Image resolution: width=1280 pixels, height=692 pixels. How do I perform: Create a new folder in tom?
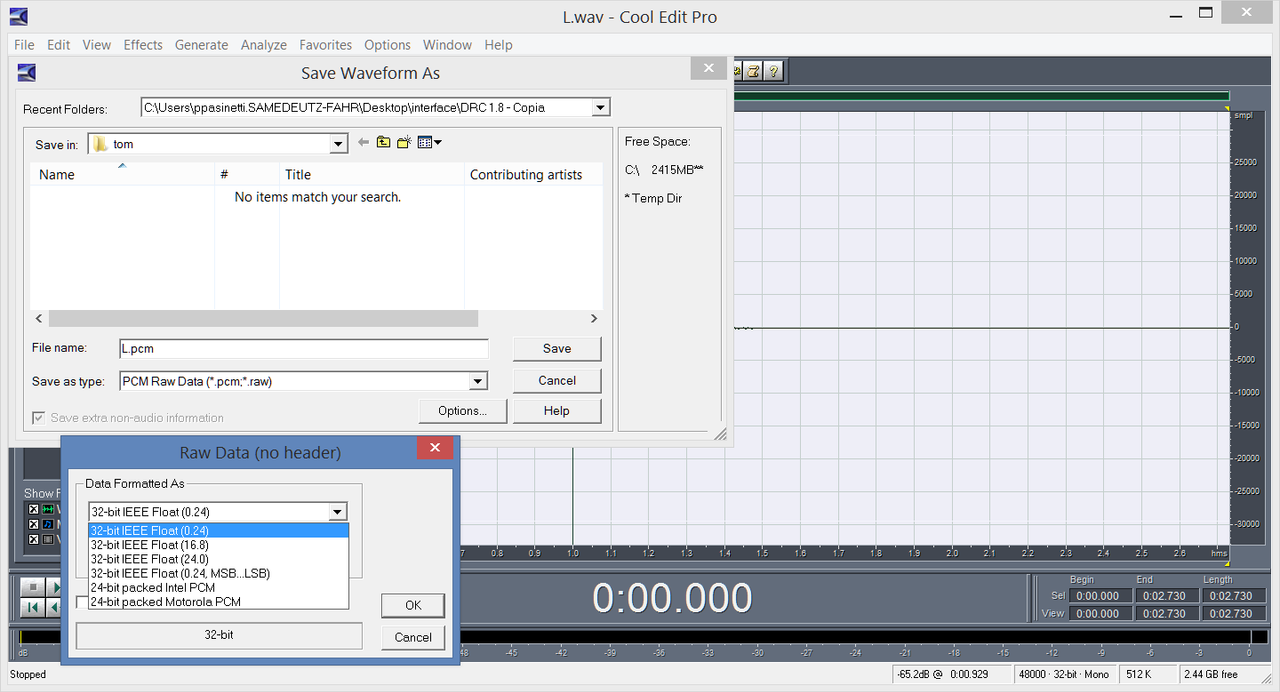point(404,143)
